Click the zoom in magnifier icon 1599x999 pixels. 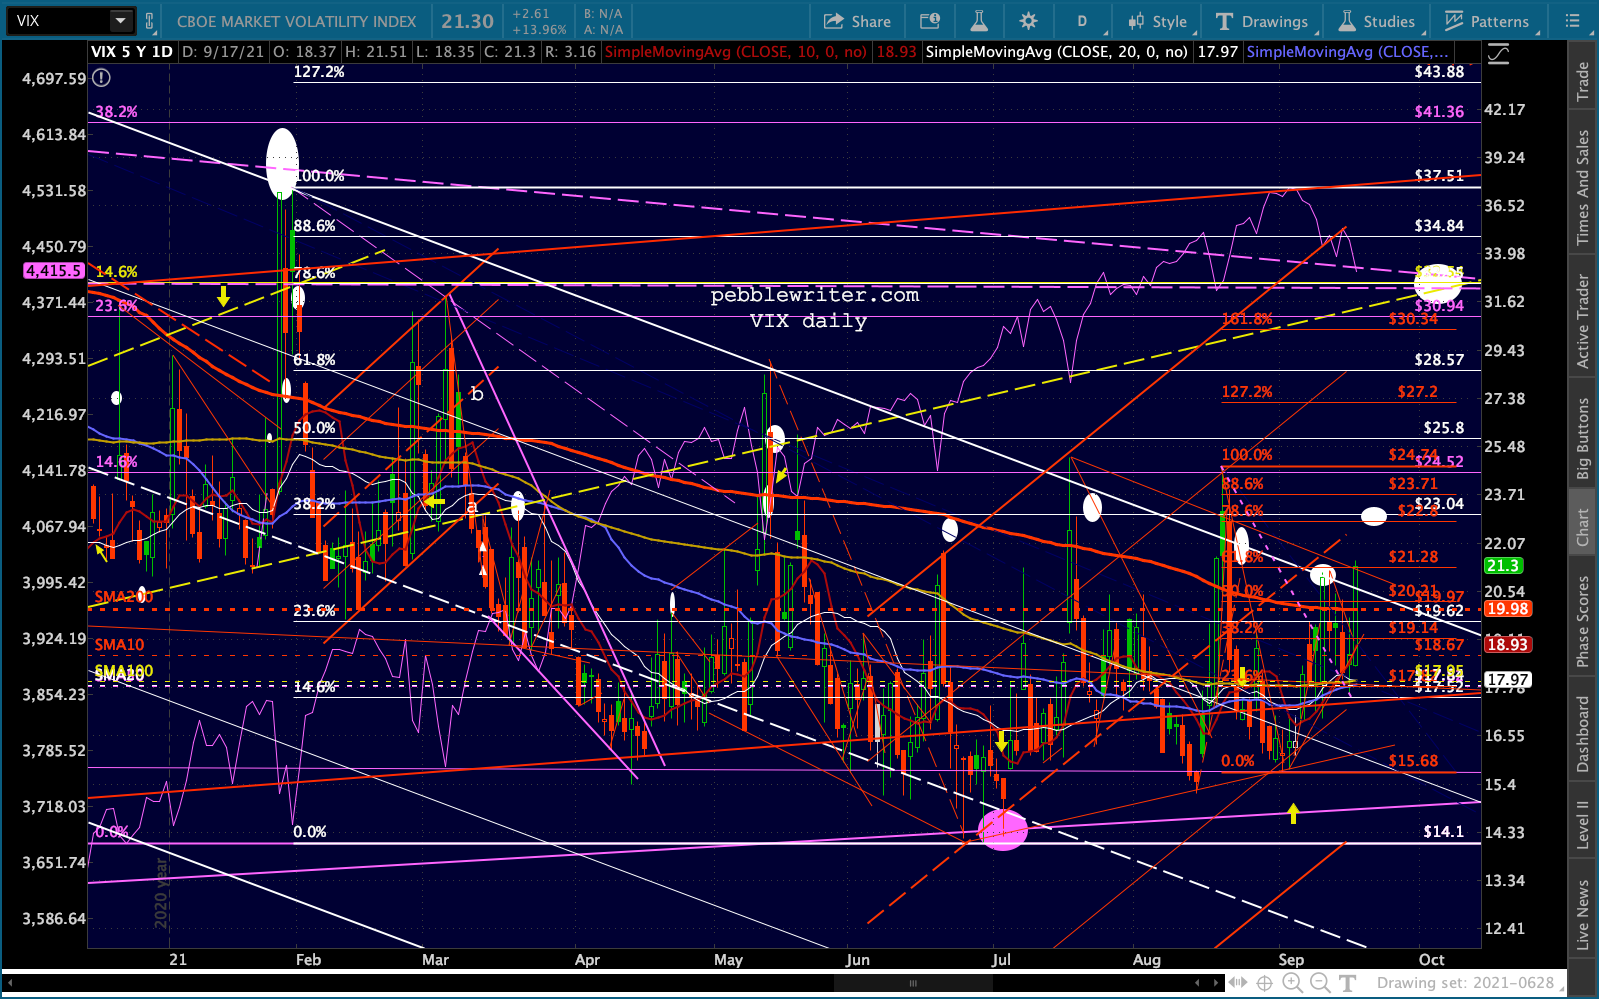pyautogui.click(x=1292, y=983)
